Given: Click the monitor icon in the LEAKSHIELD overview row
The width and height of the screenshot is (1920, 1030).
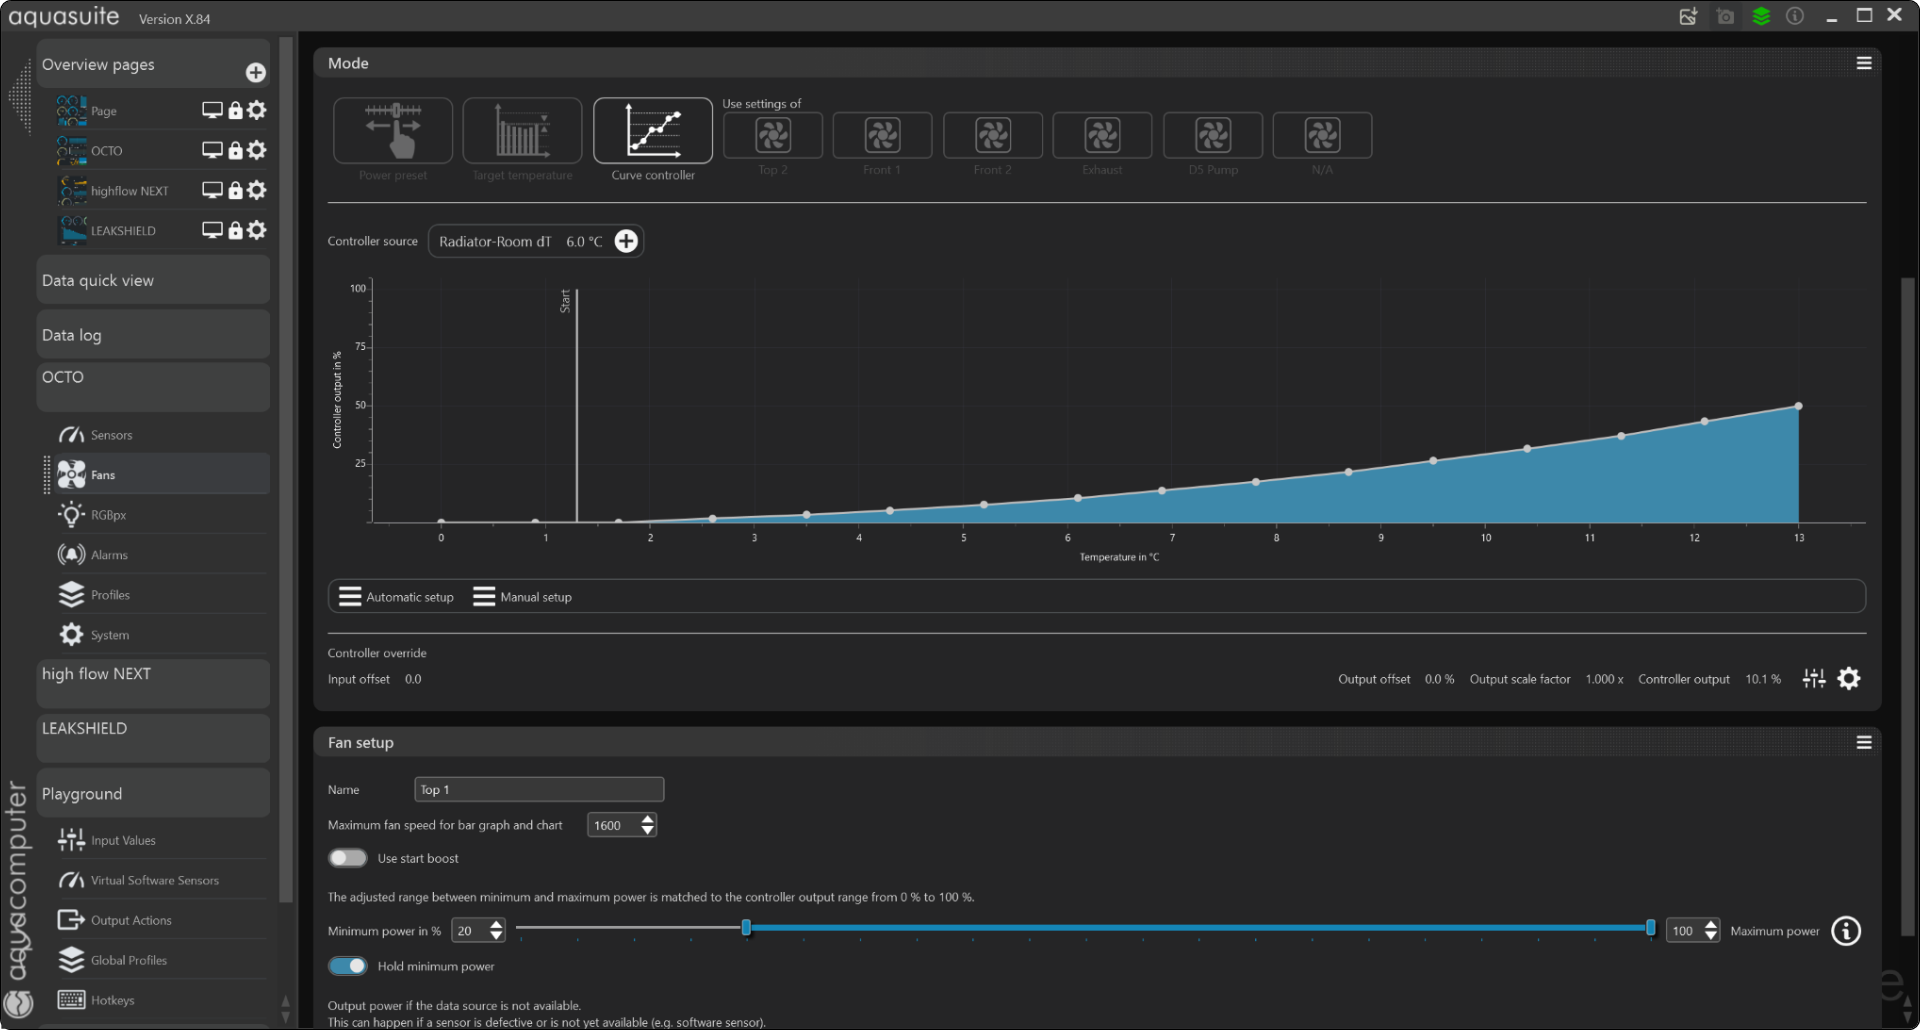Looking at the screenshot, I should (x=212, y=230).
